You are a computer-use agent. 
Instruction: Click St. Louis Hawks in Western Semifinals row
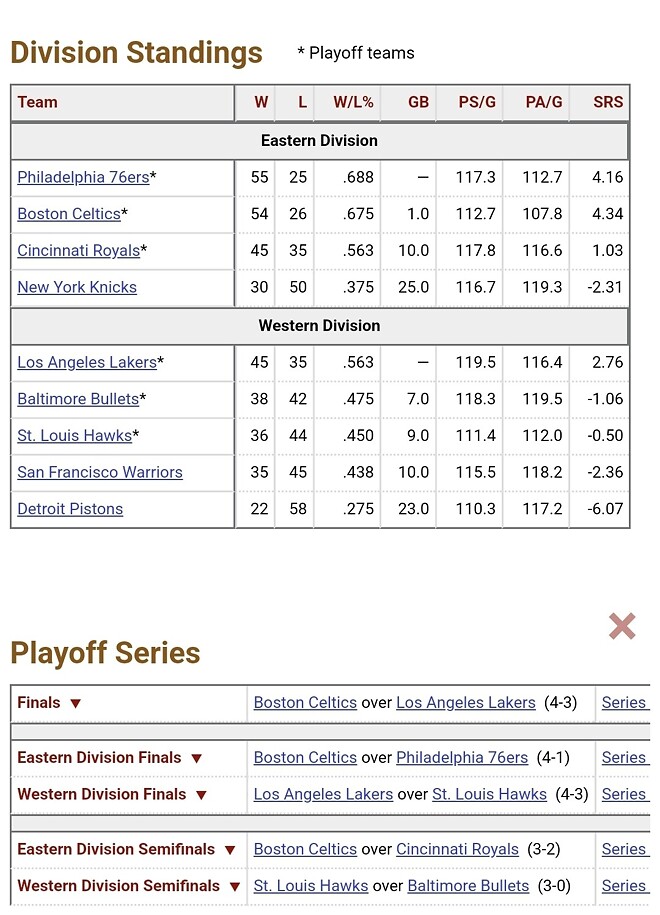point(311,886)
